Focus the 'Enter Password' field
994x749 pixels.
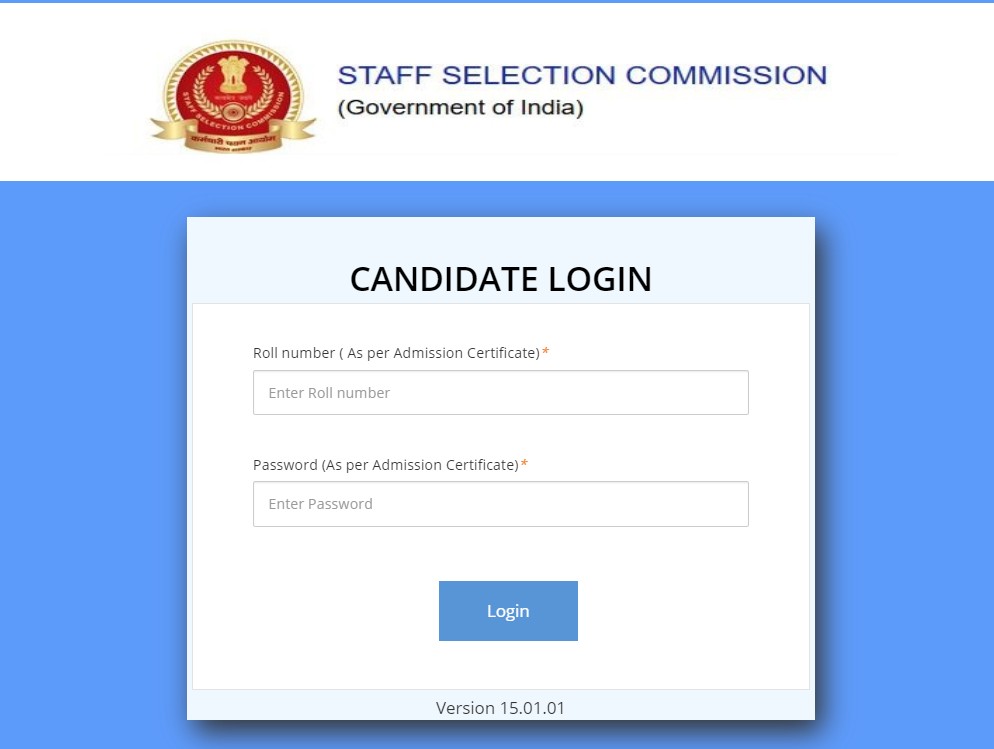tap(501, 504)
